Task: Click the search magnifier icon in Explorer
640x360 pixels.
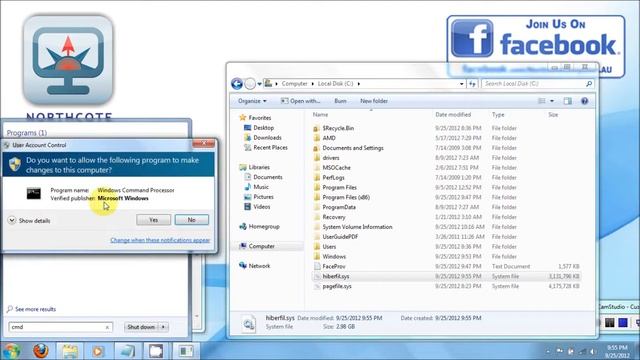Action: point(589,84)
